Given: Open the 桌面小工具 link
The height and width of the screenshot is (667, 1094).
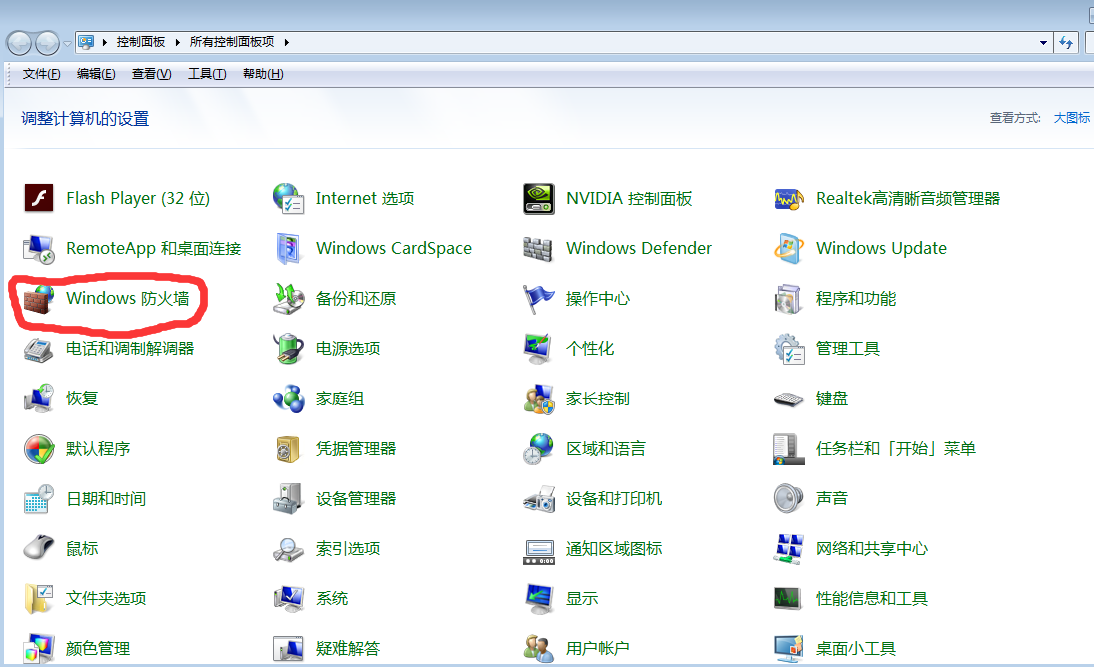Looking at the screenshot, I should (856, 649).
